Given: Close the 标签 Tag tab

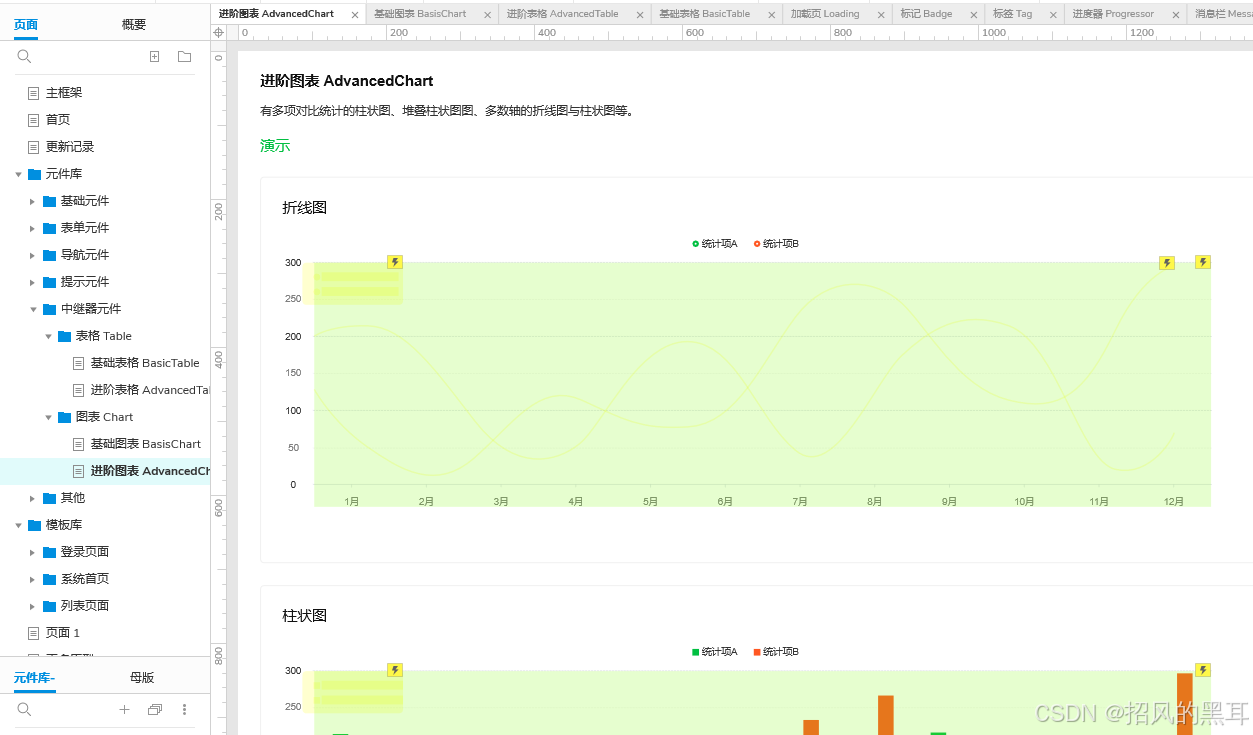Looking at the screenshot, I should point(1053,15).
